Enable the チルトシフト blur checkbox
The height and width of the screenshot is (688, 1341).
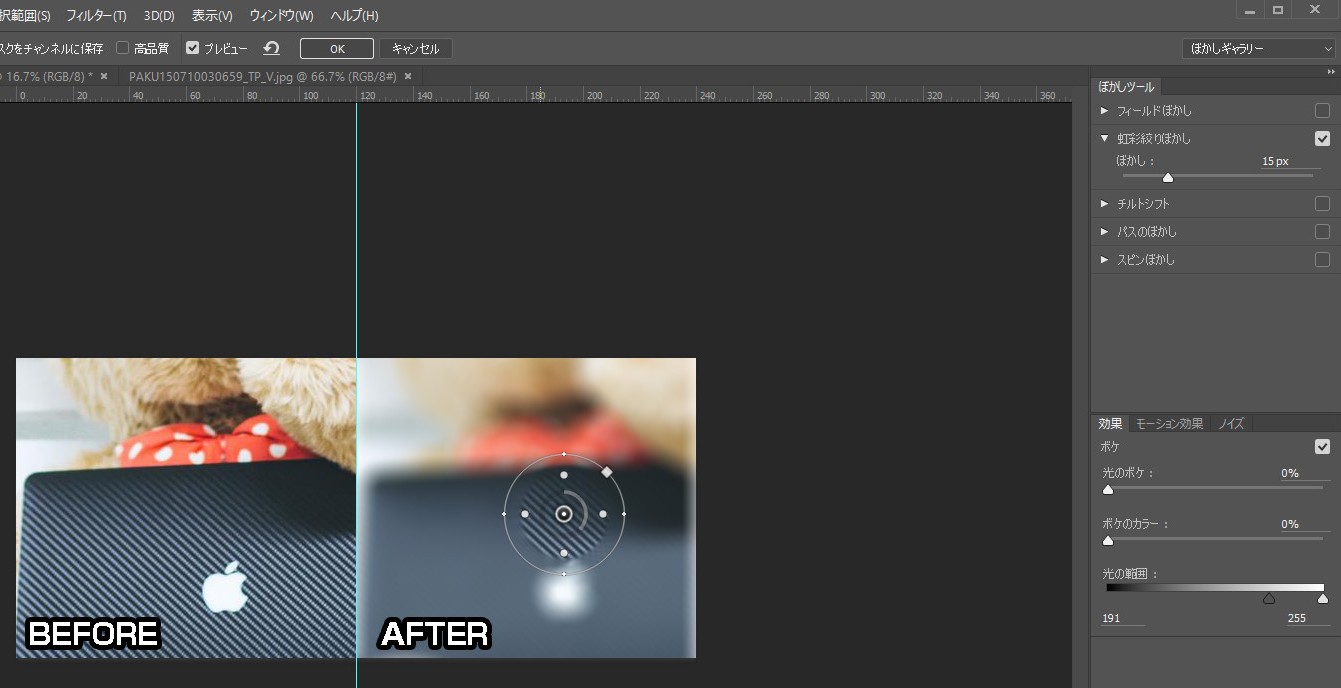click(x=1322, y=204)
